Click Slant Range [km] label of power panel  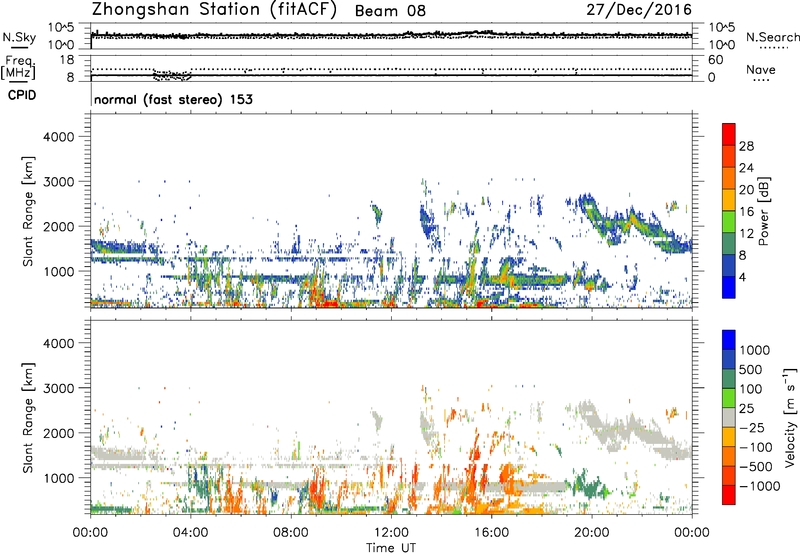[x=28, y=211]
